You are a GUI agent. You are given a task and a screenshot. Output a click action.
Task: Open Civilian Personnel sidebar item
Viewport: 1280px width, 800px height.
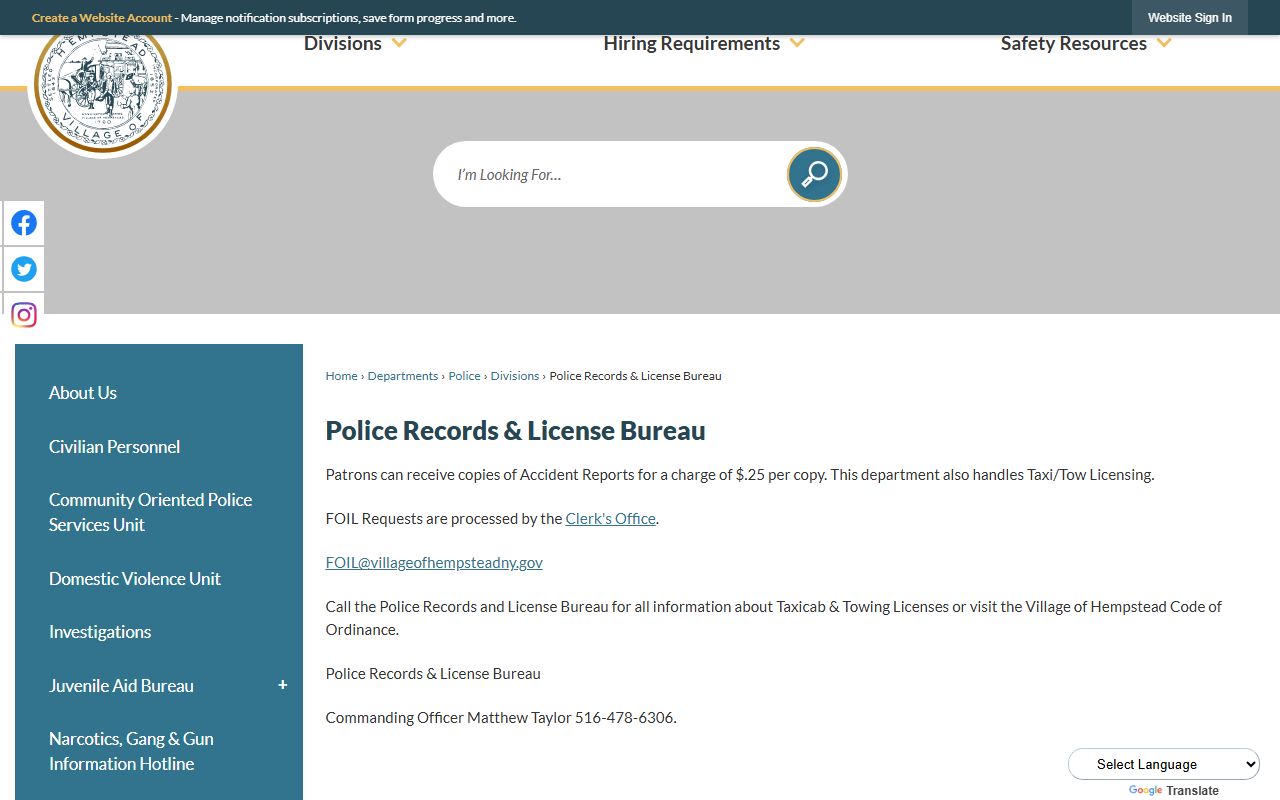click(114, 447)
